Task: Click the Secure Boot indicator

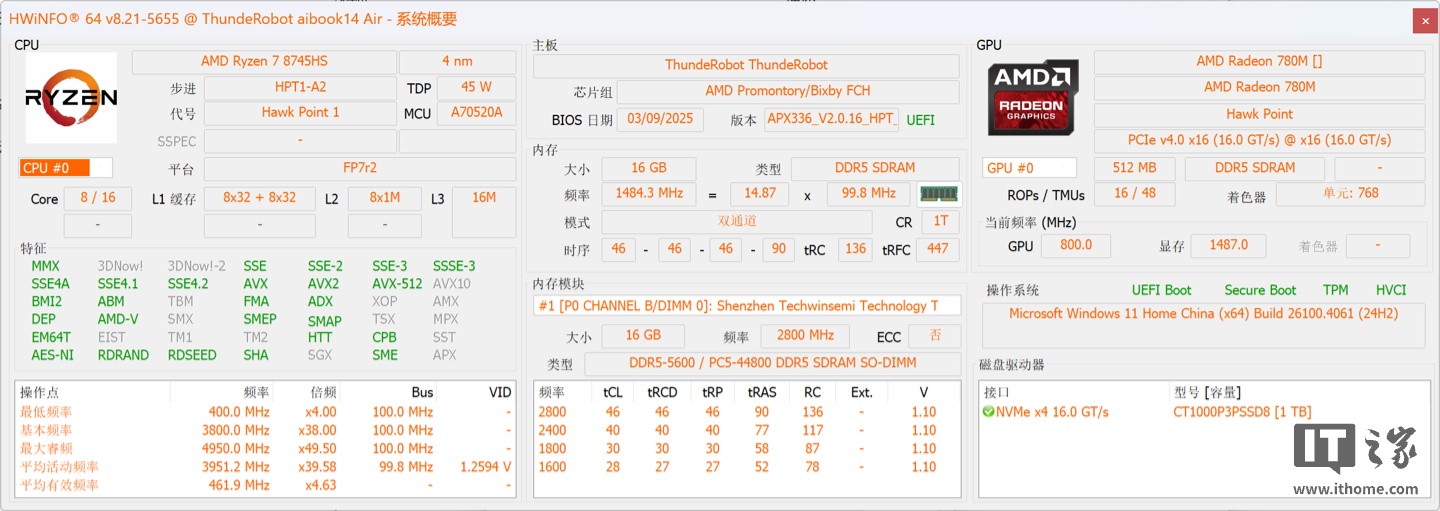Action: tap(1259, 290)
